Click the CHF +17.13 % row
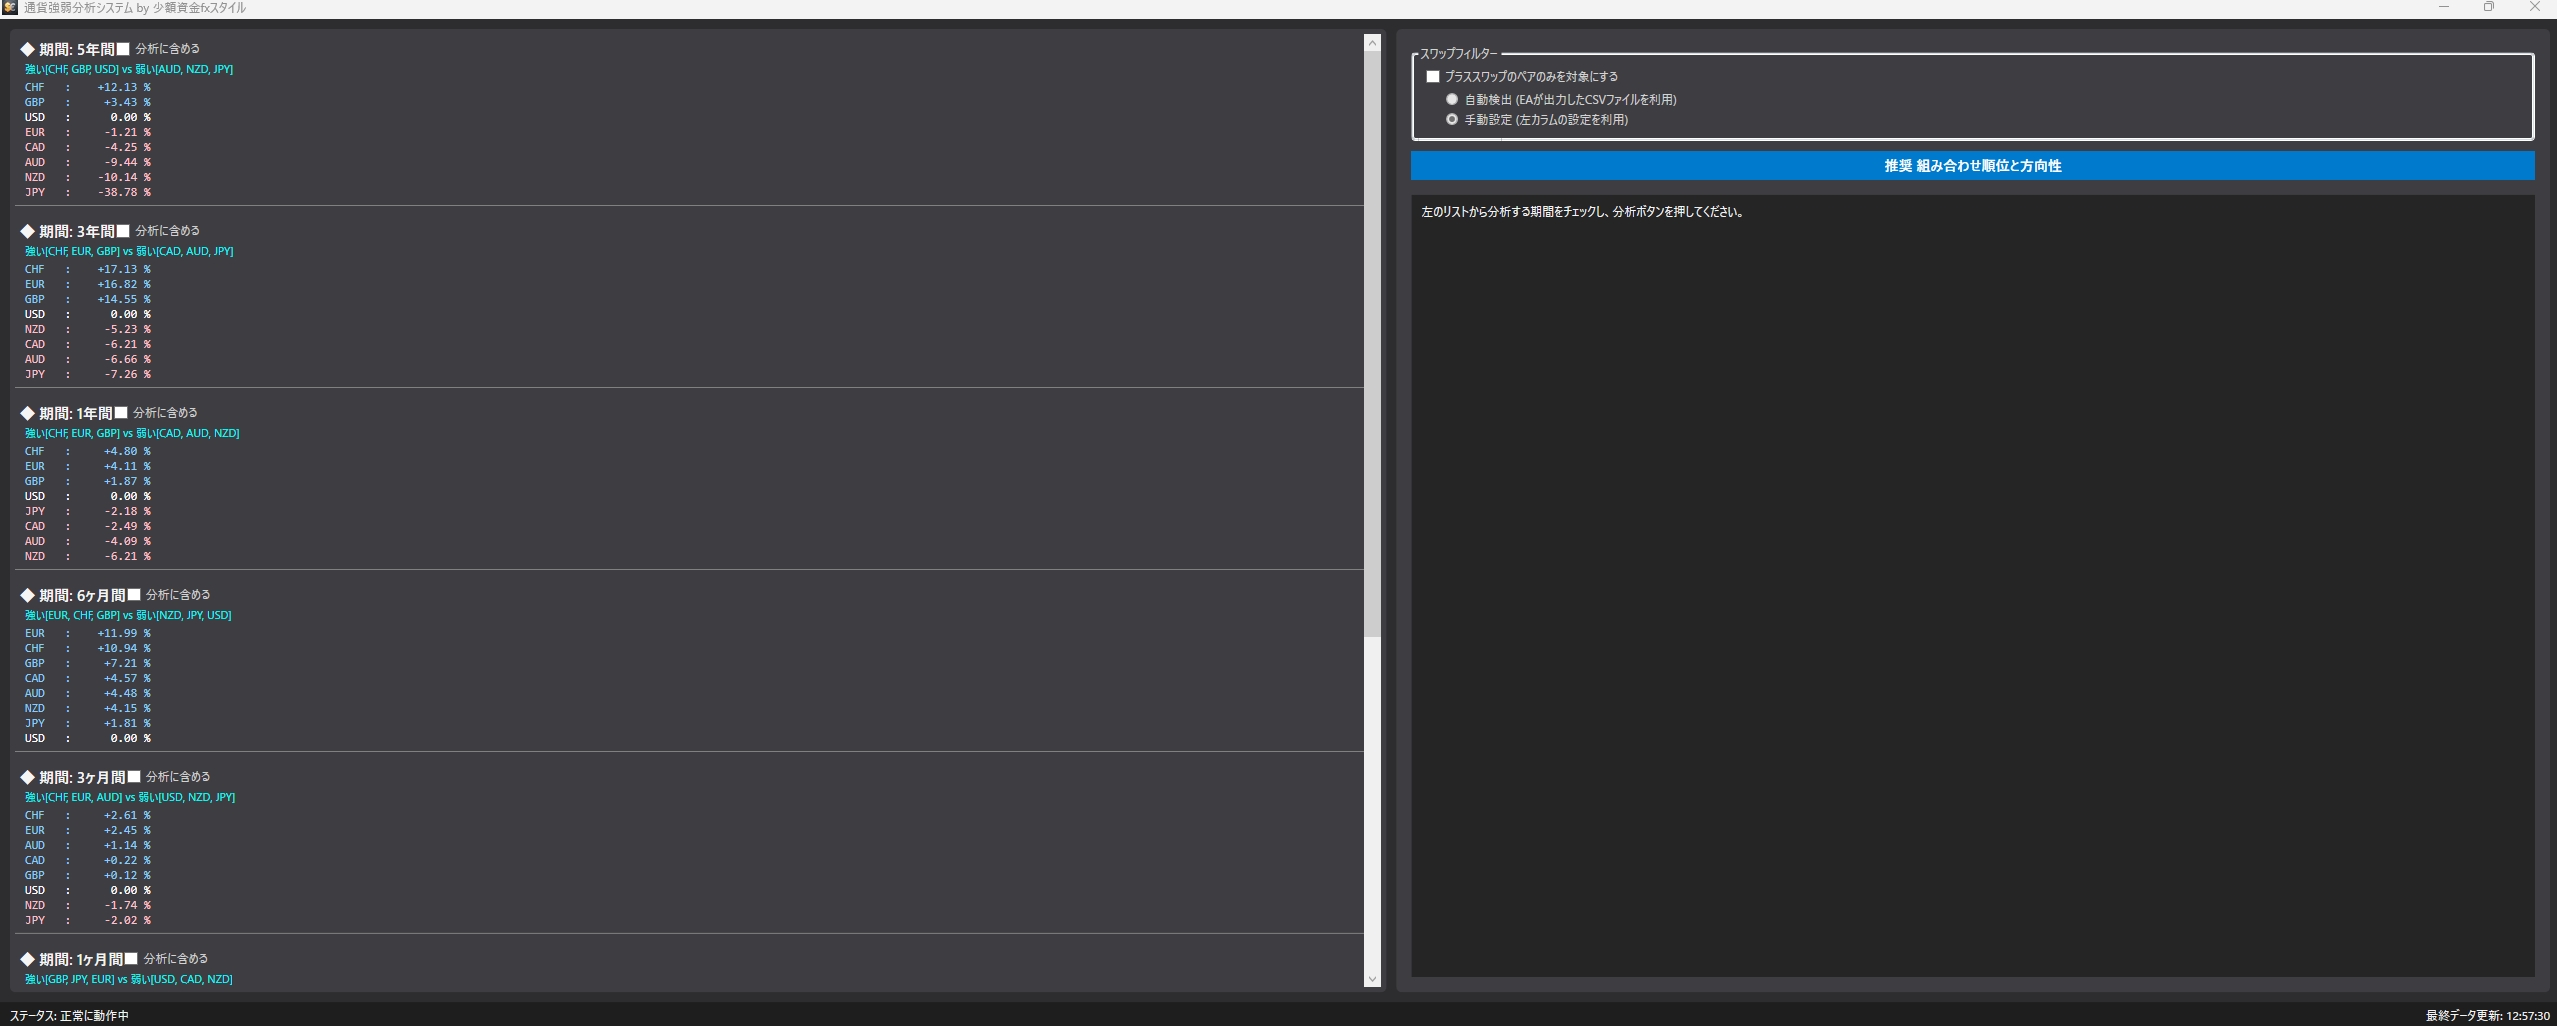This screenshot has height=1026, width=2557. tap(88, 269)
